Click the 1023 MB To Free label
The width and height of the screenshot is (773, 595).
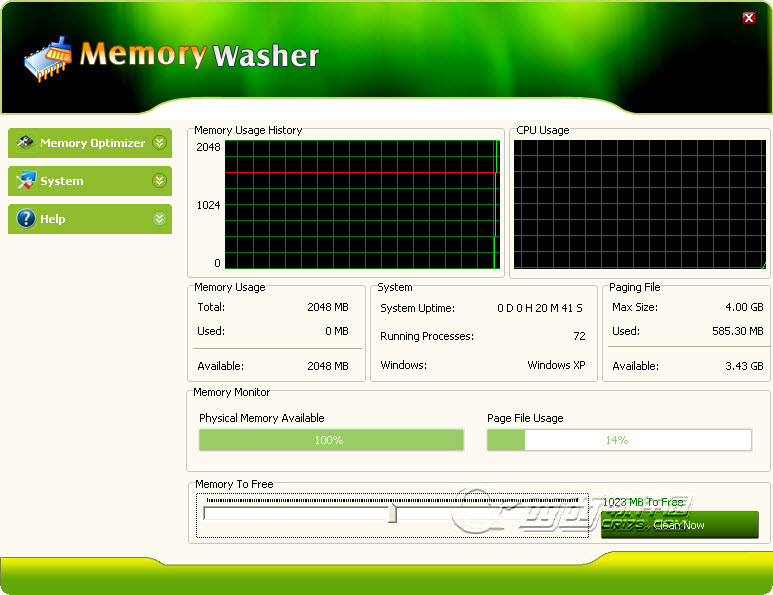643,502
